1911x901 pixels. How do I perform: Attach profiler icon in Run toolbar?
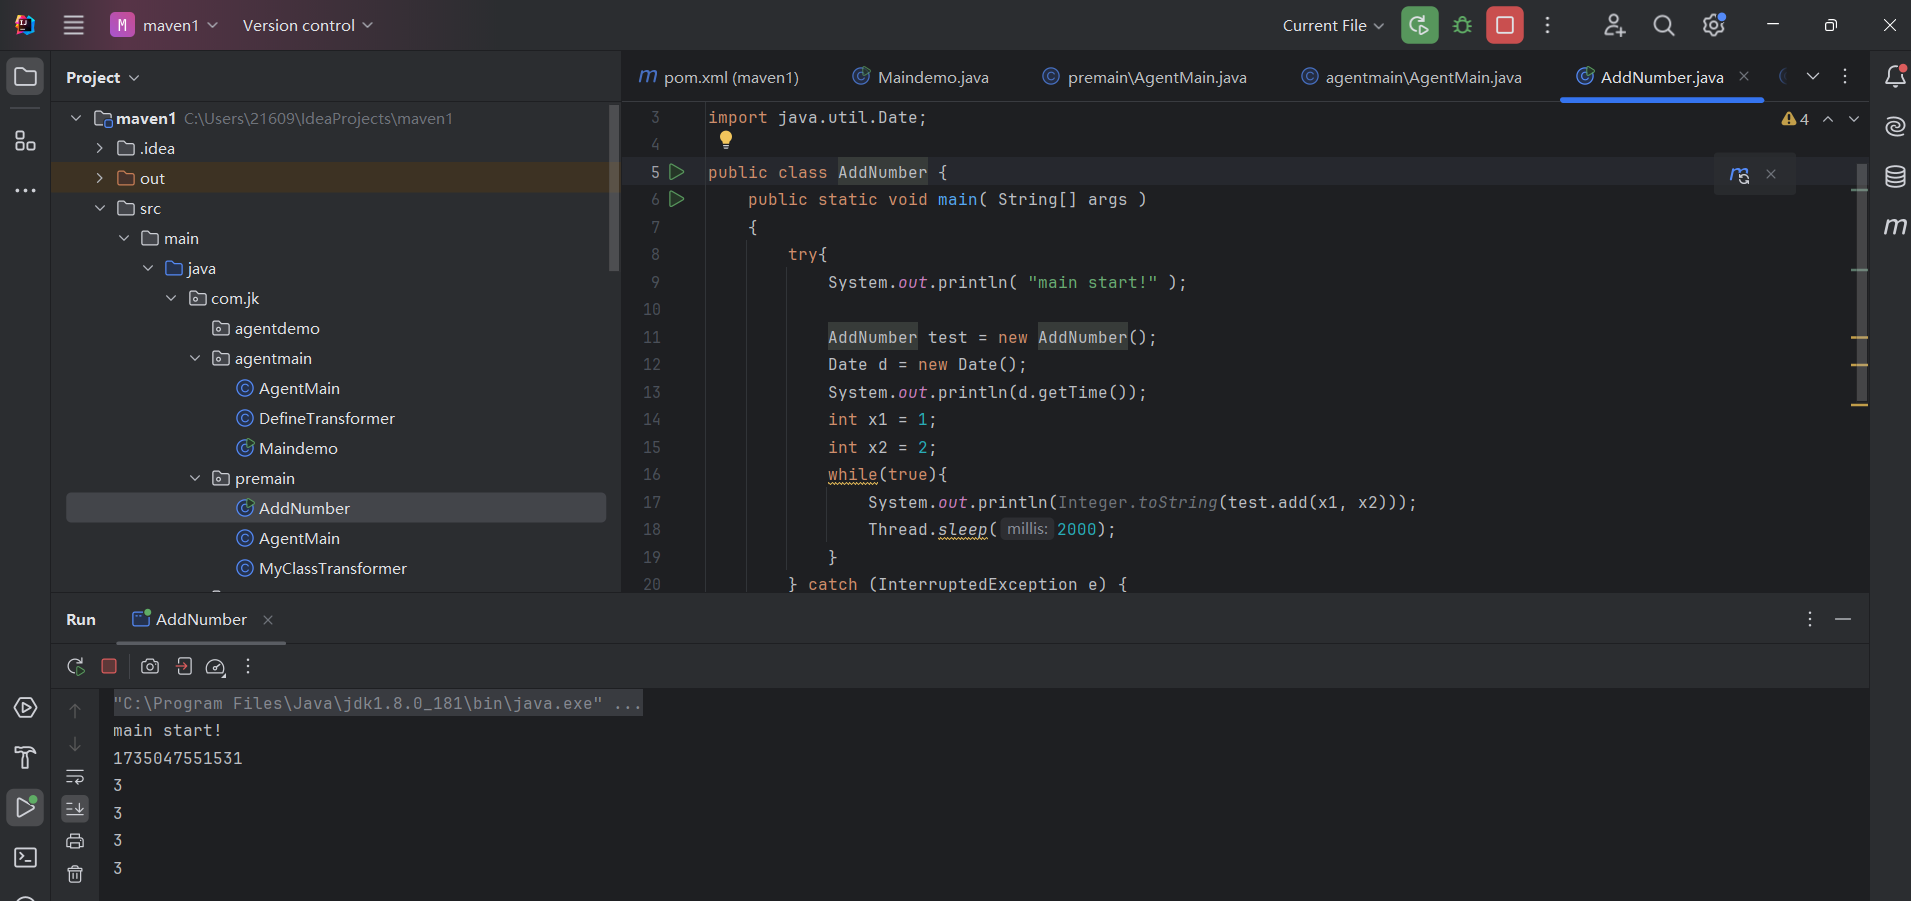point(216,667)
